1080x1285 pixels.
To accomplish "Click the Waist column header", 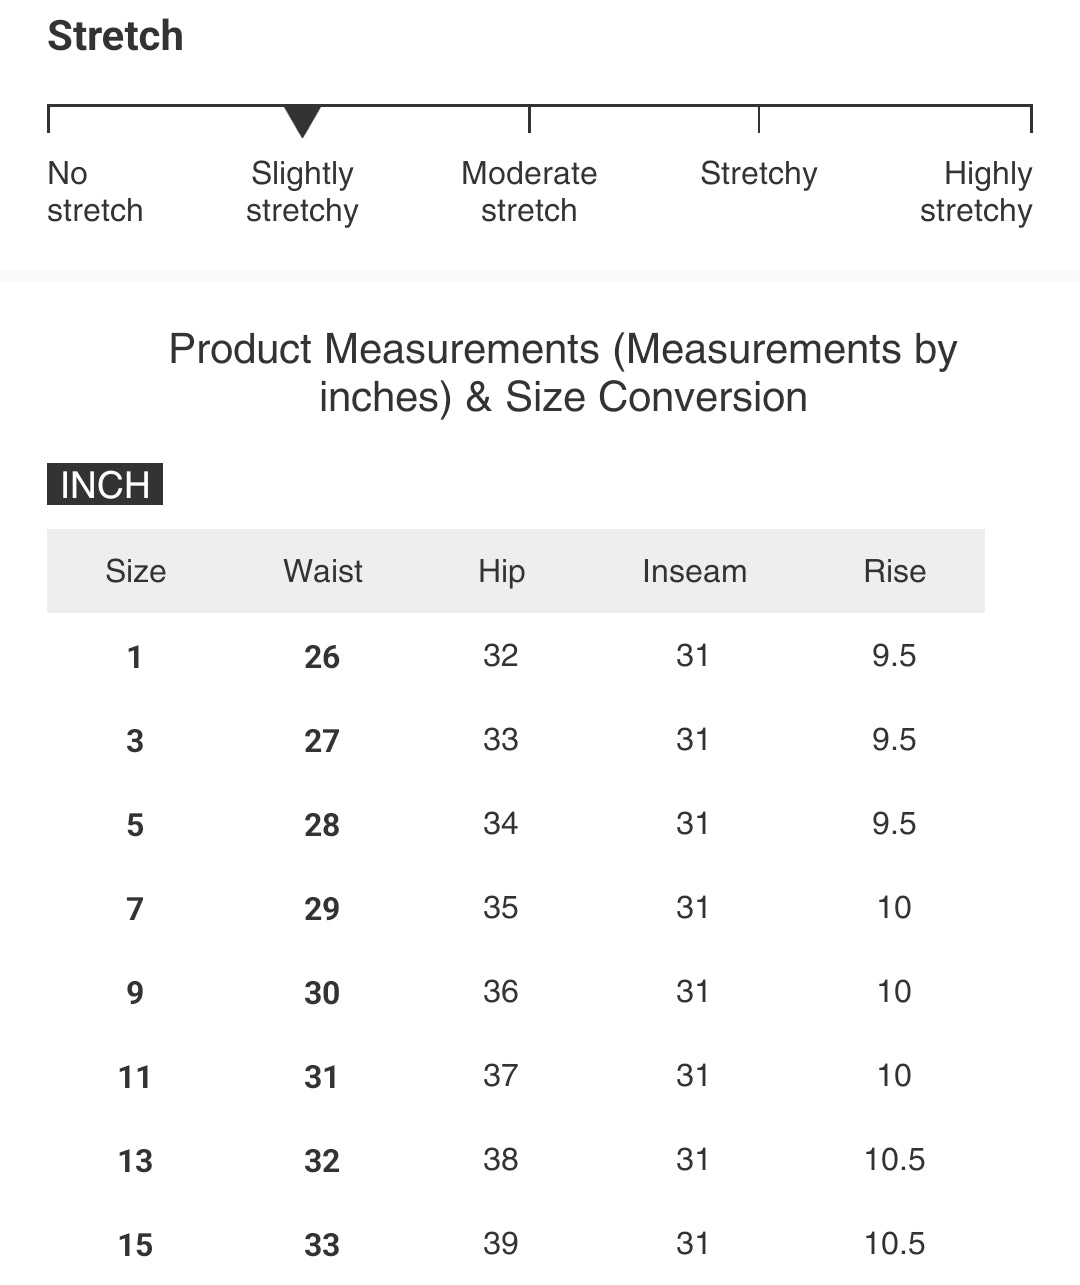I will coord(323,571).
